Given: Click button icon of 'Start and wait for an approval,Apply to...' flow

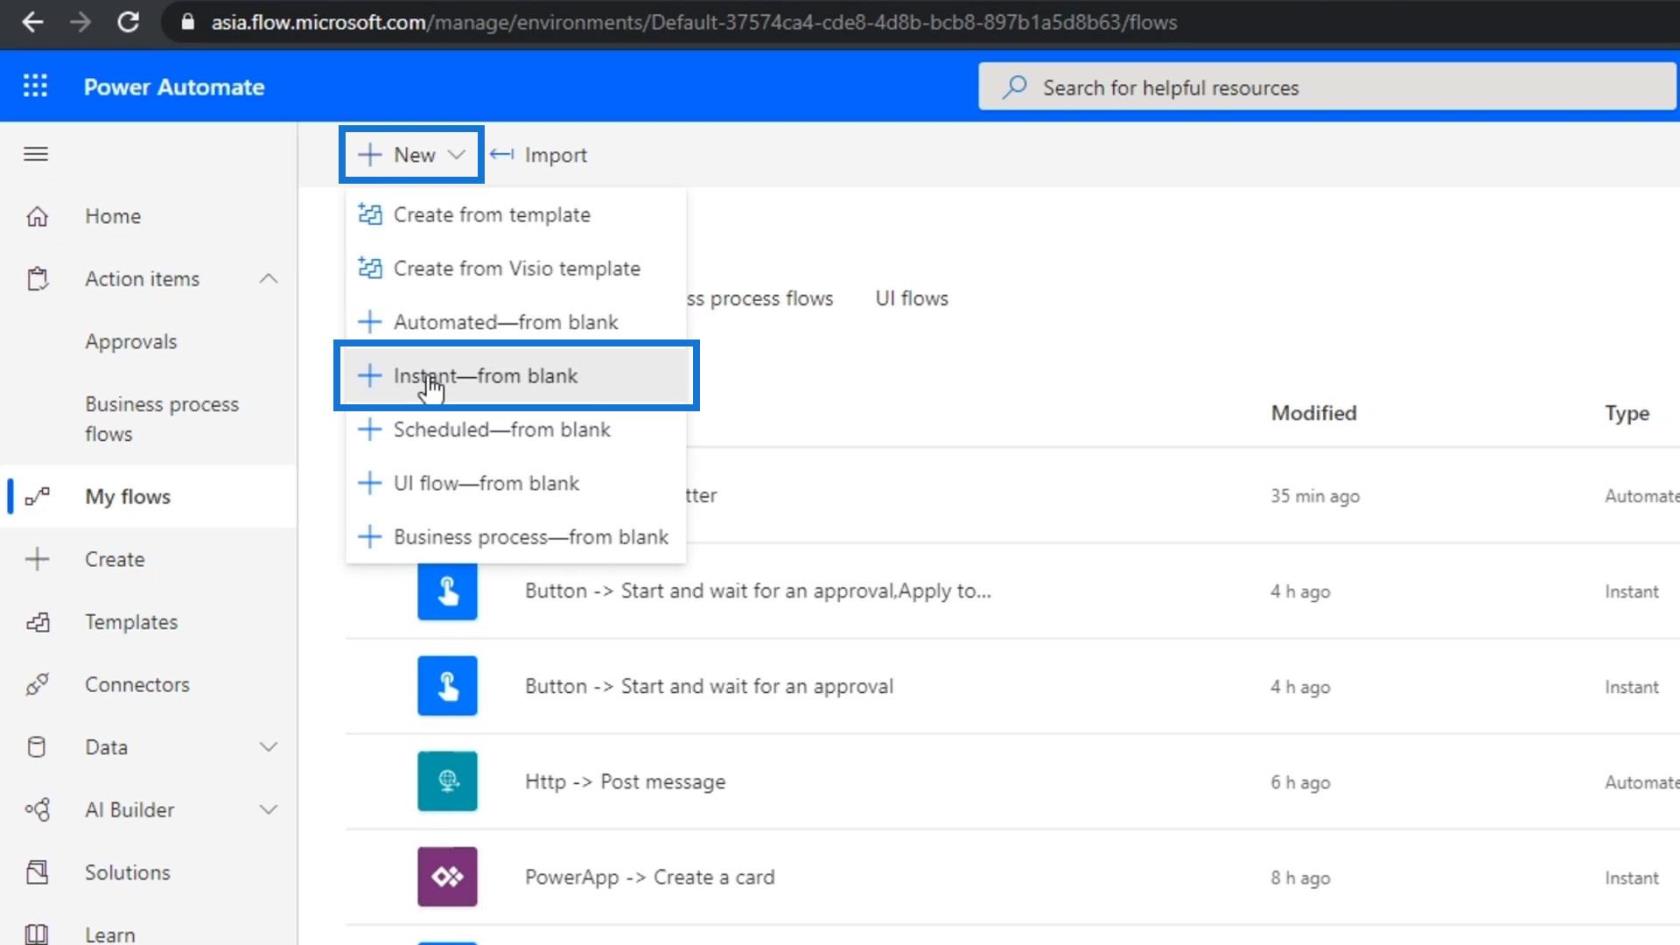Looking at the screenshot, I should (x=447, y=591).
